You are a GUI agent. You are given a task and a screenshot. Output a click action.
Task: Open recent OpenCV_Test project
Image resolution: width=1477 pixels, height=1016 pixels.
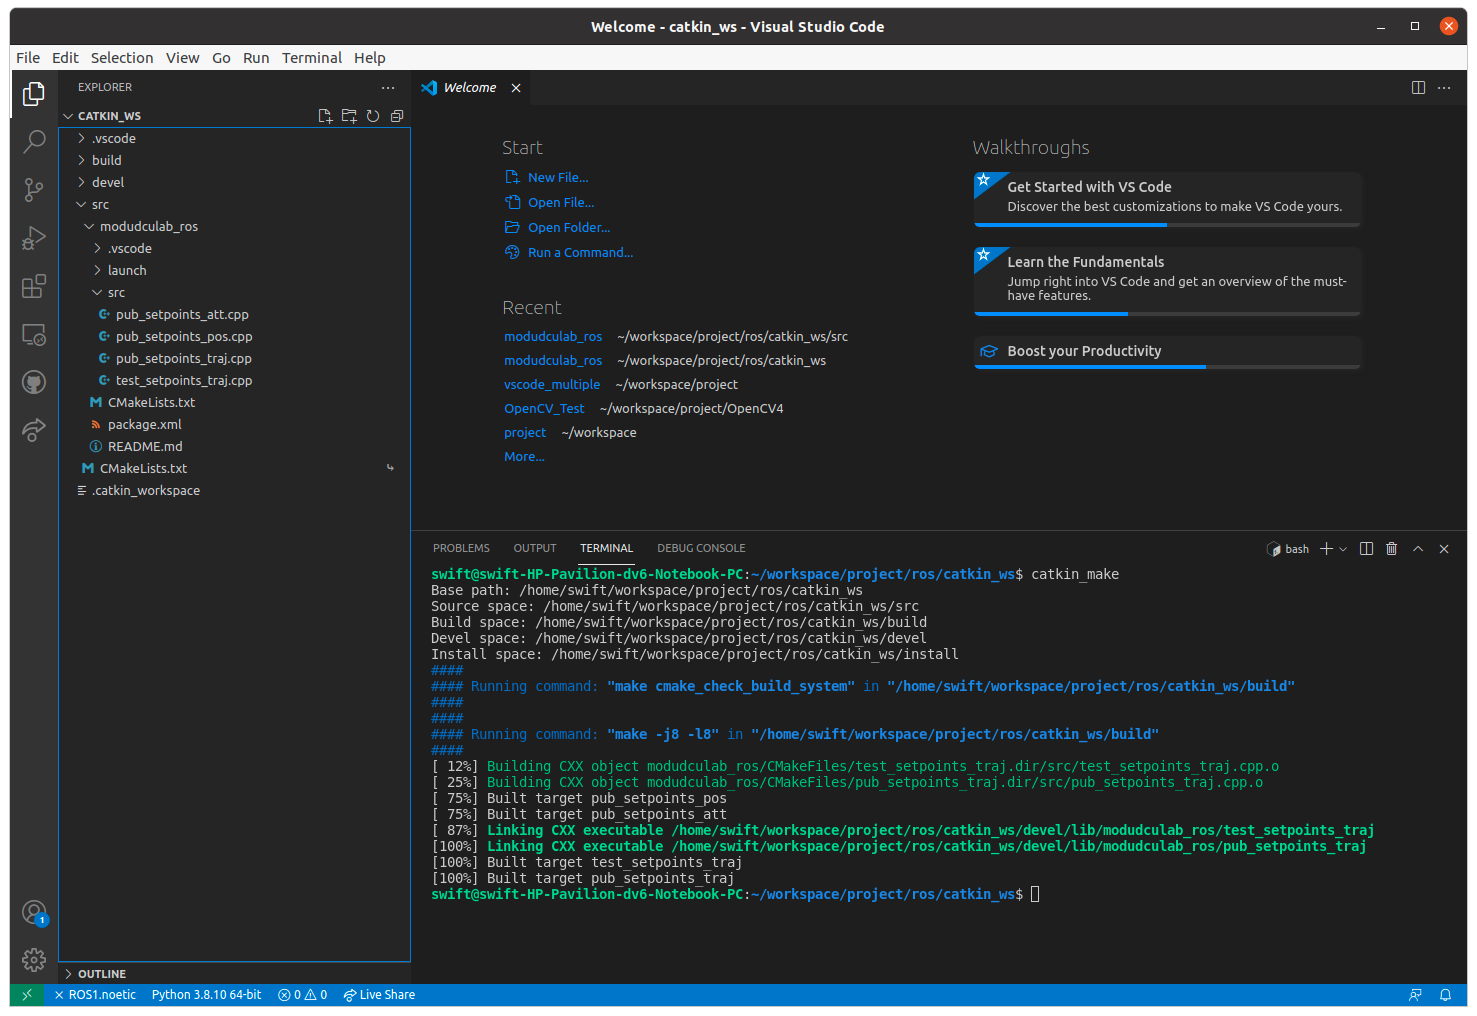click(x=544, y=408)
